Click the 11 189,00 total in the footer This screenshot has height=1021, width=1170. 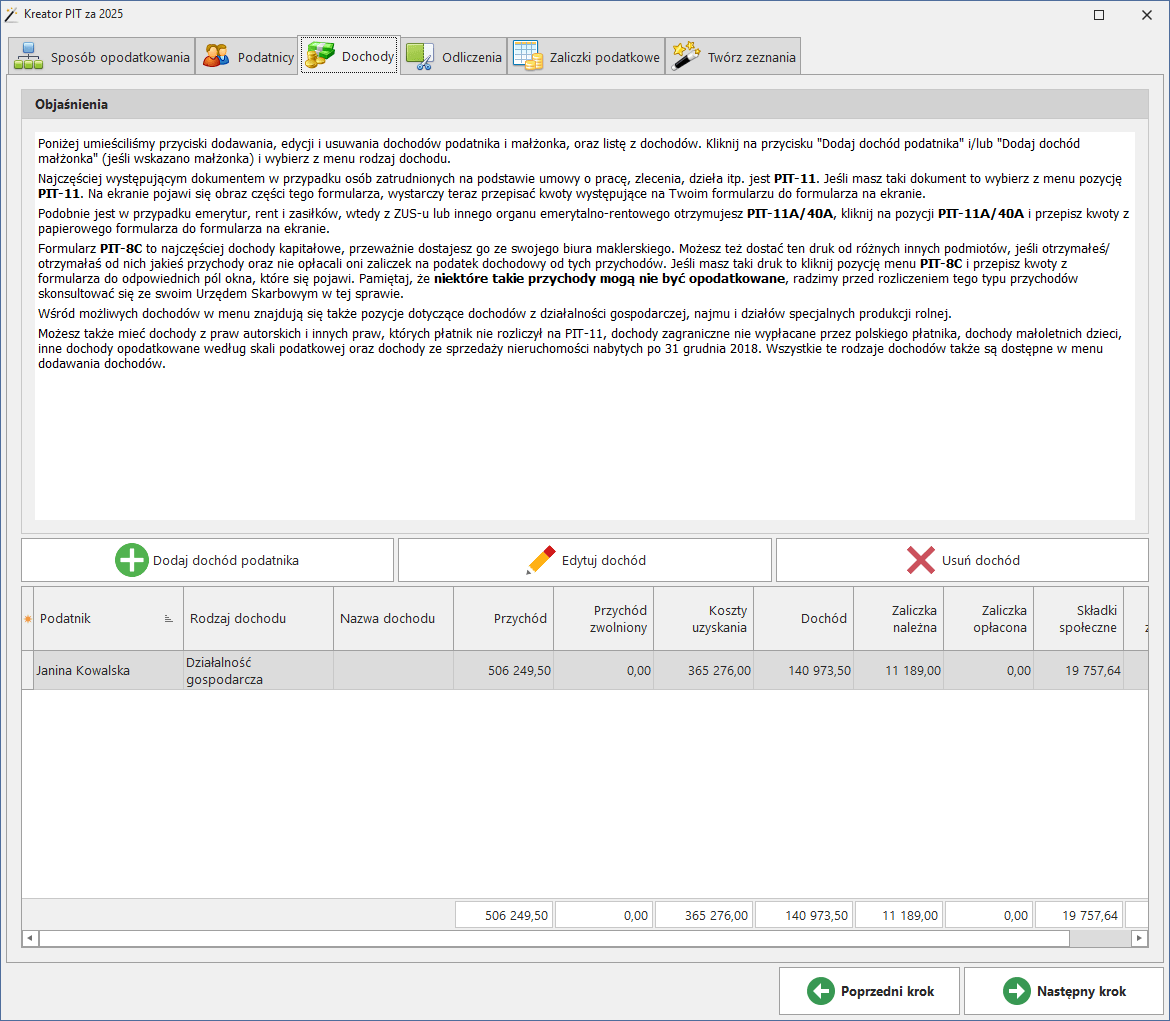coord(899,915)
